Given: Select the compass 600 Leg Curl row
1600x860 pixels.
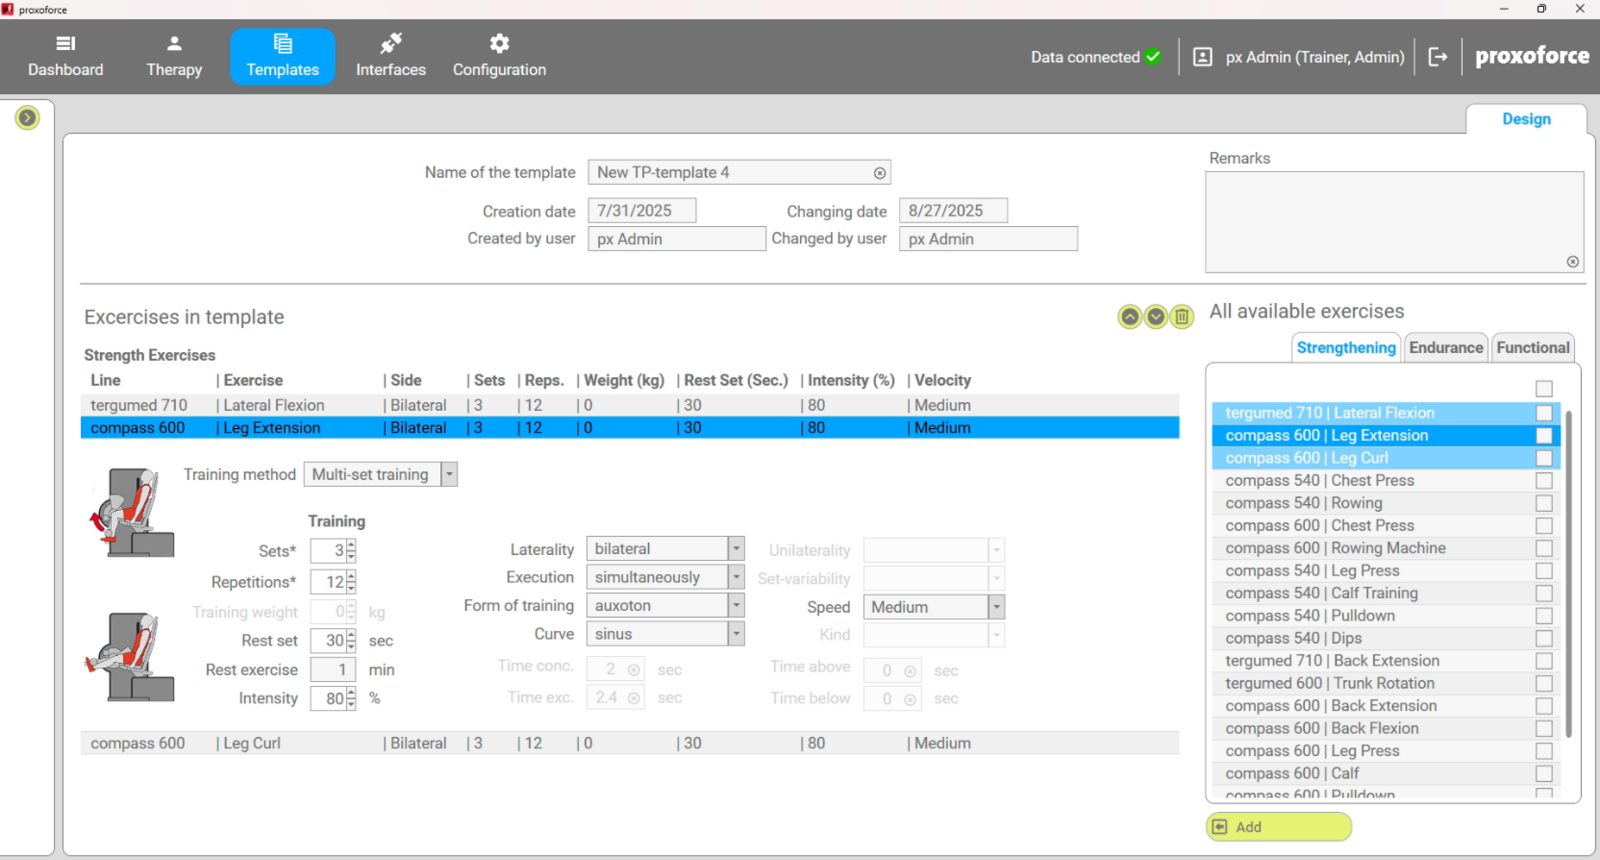Looking at the screenshot, I should [629, 743].
